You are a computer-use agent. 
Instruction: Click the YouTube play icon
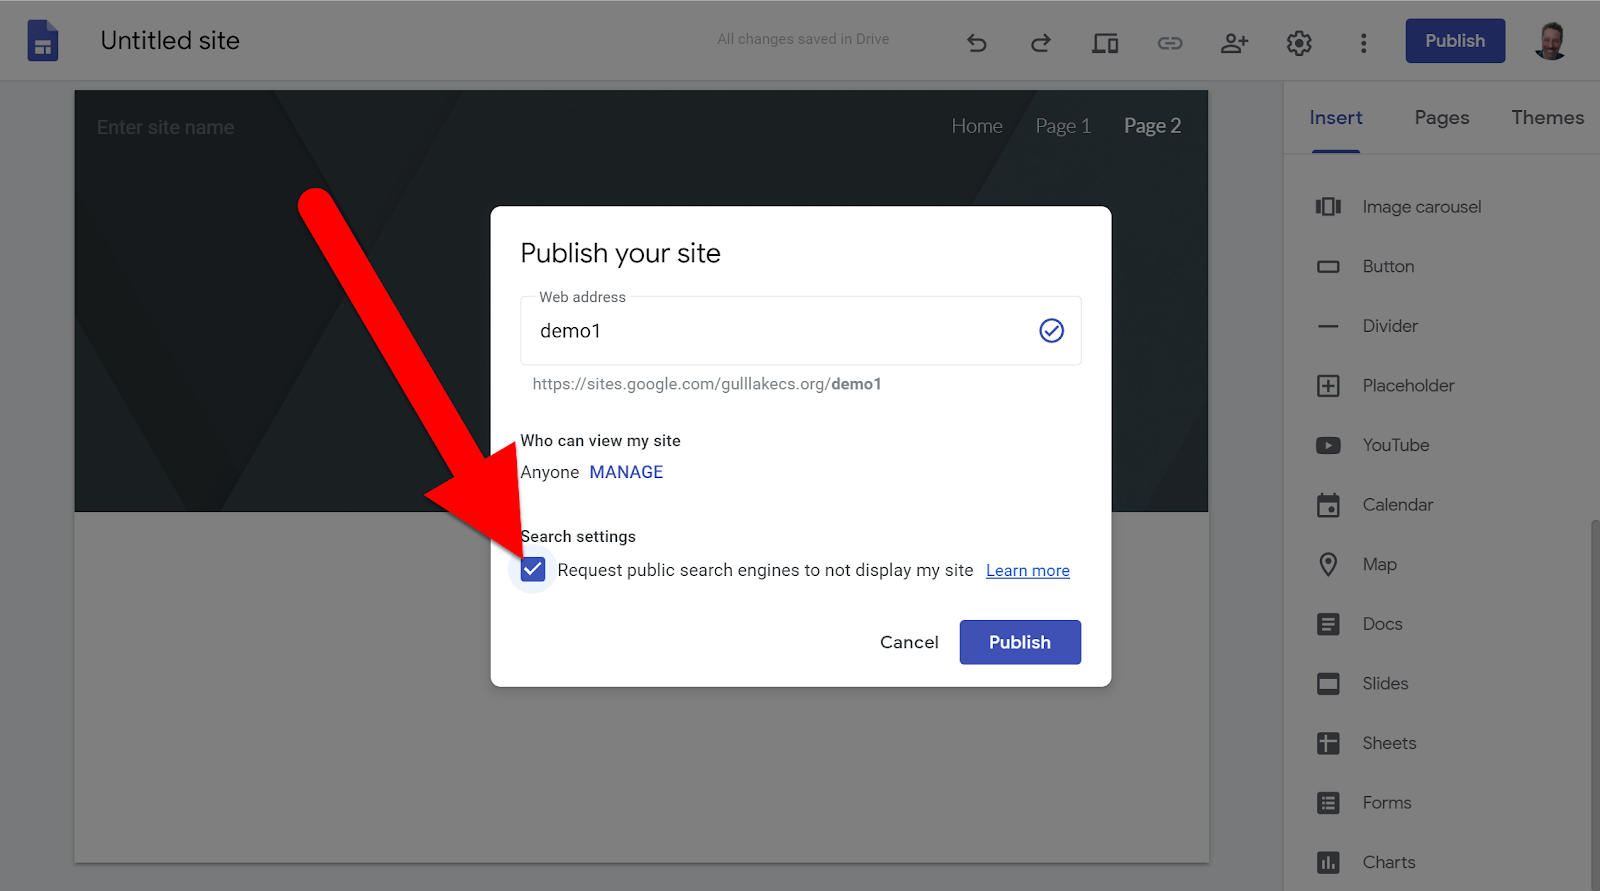1328,445
